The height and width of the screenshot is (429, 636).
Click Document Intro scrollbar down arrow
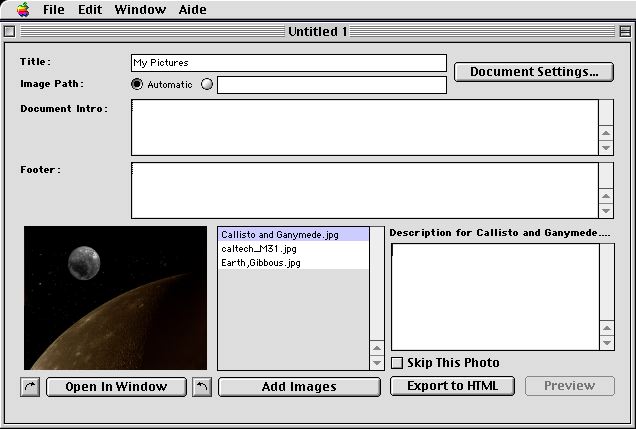coord(606,148)
